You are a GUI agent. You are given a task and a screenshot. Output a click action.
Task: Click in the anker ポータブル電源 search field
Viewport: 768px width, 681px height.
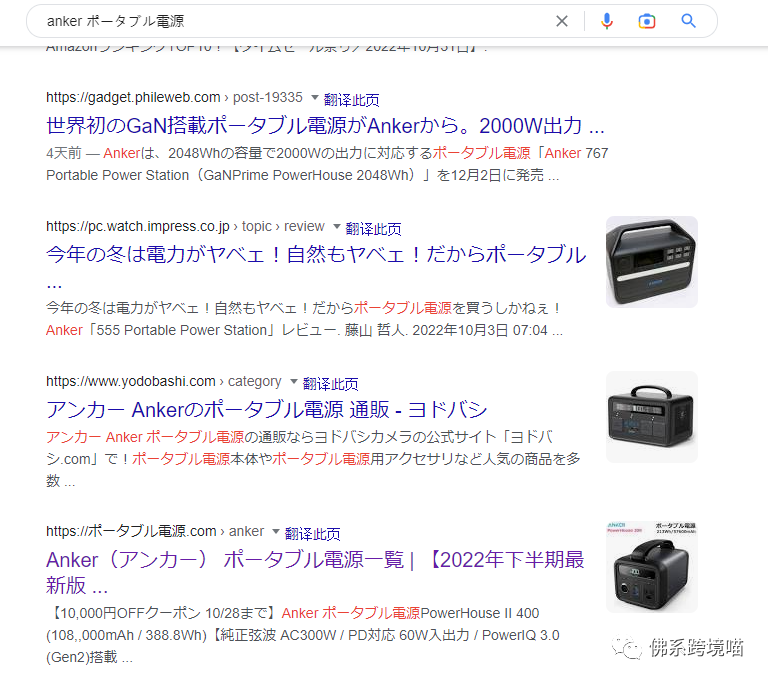tap(294, 21)
